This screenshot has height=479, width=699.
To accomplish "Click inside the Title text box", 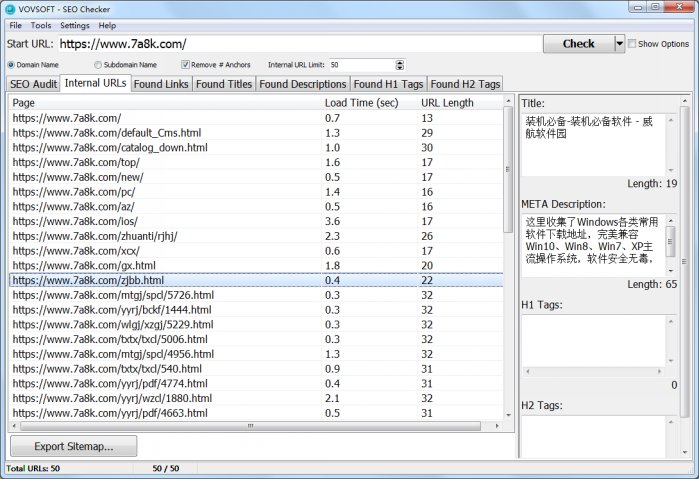I will 594,145.
